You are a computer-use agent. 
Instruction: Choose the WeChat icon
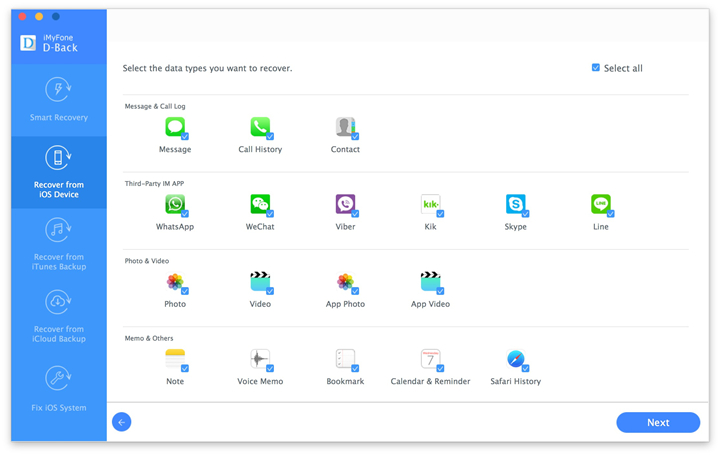pyautogui.click(x=260, y=204)
